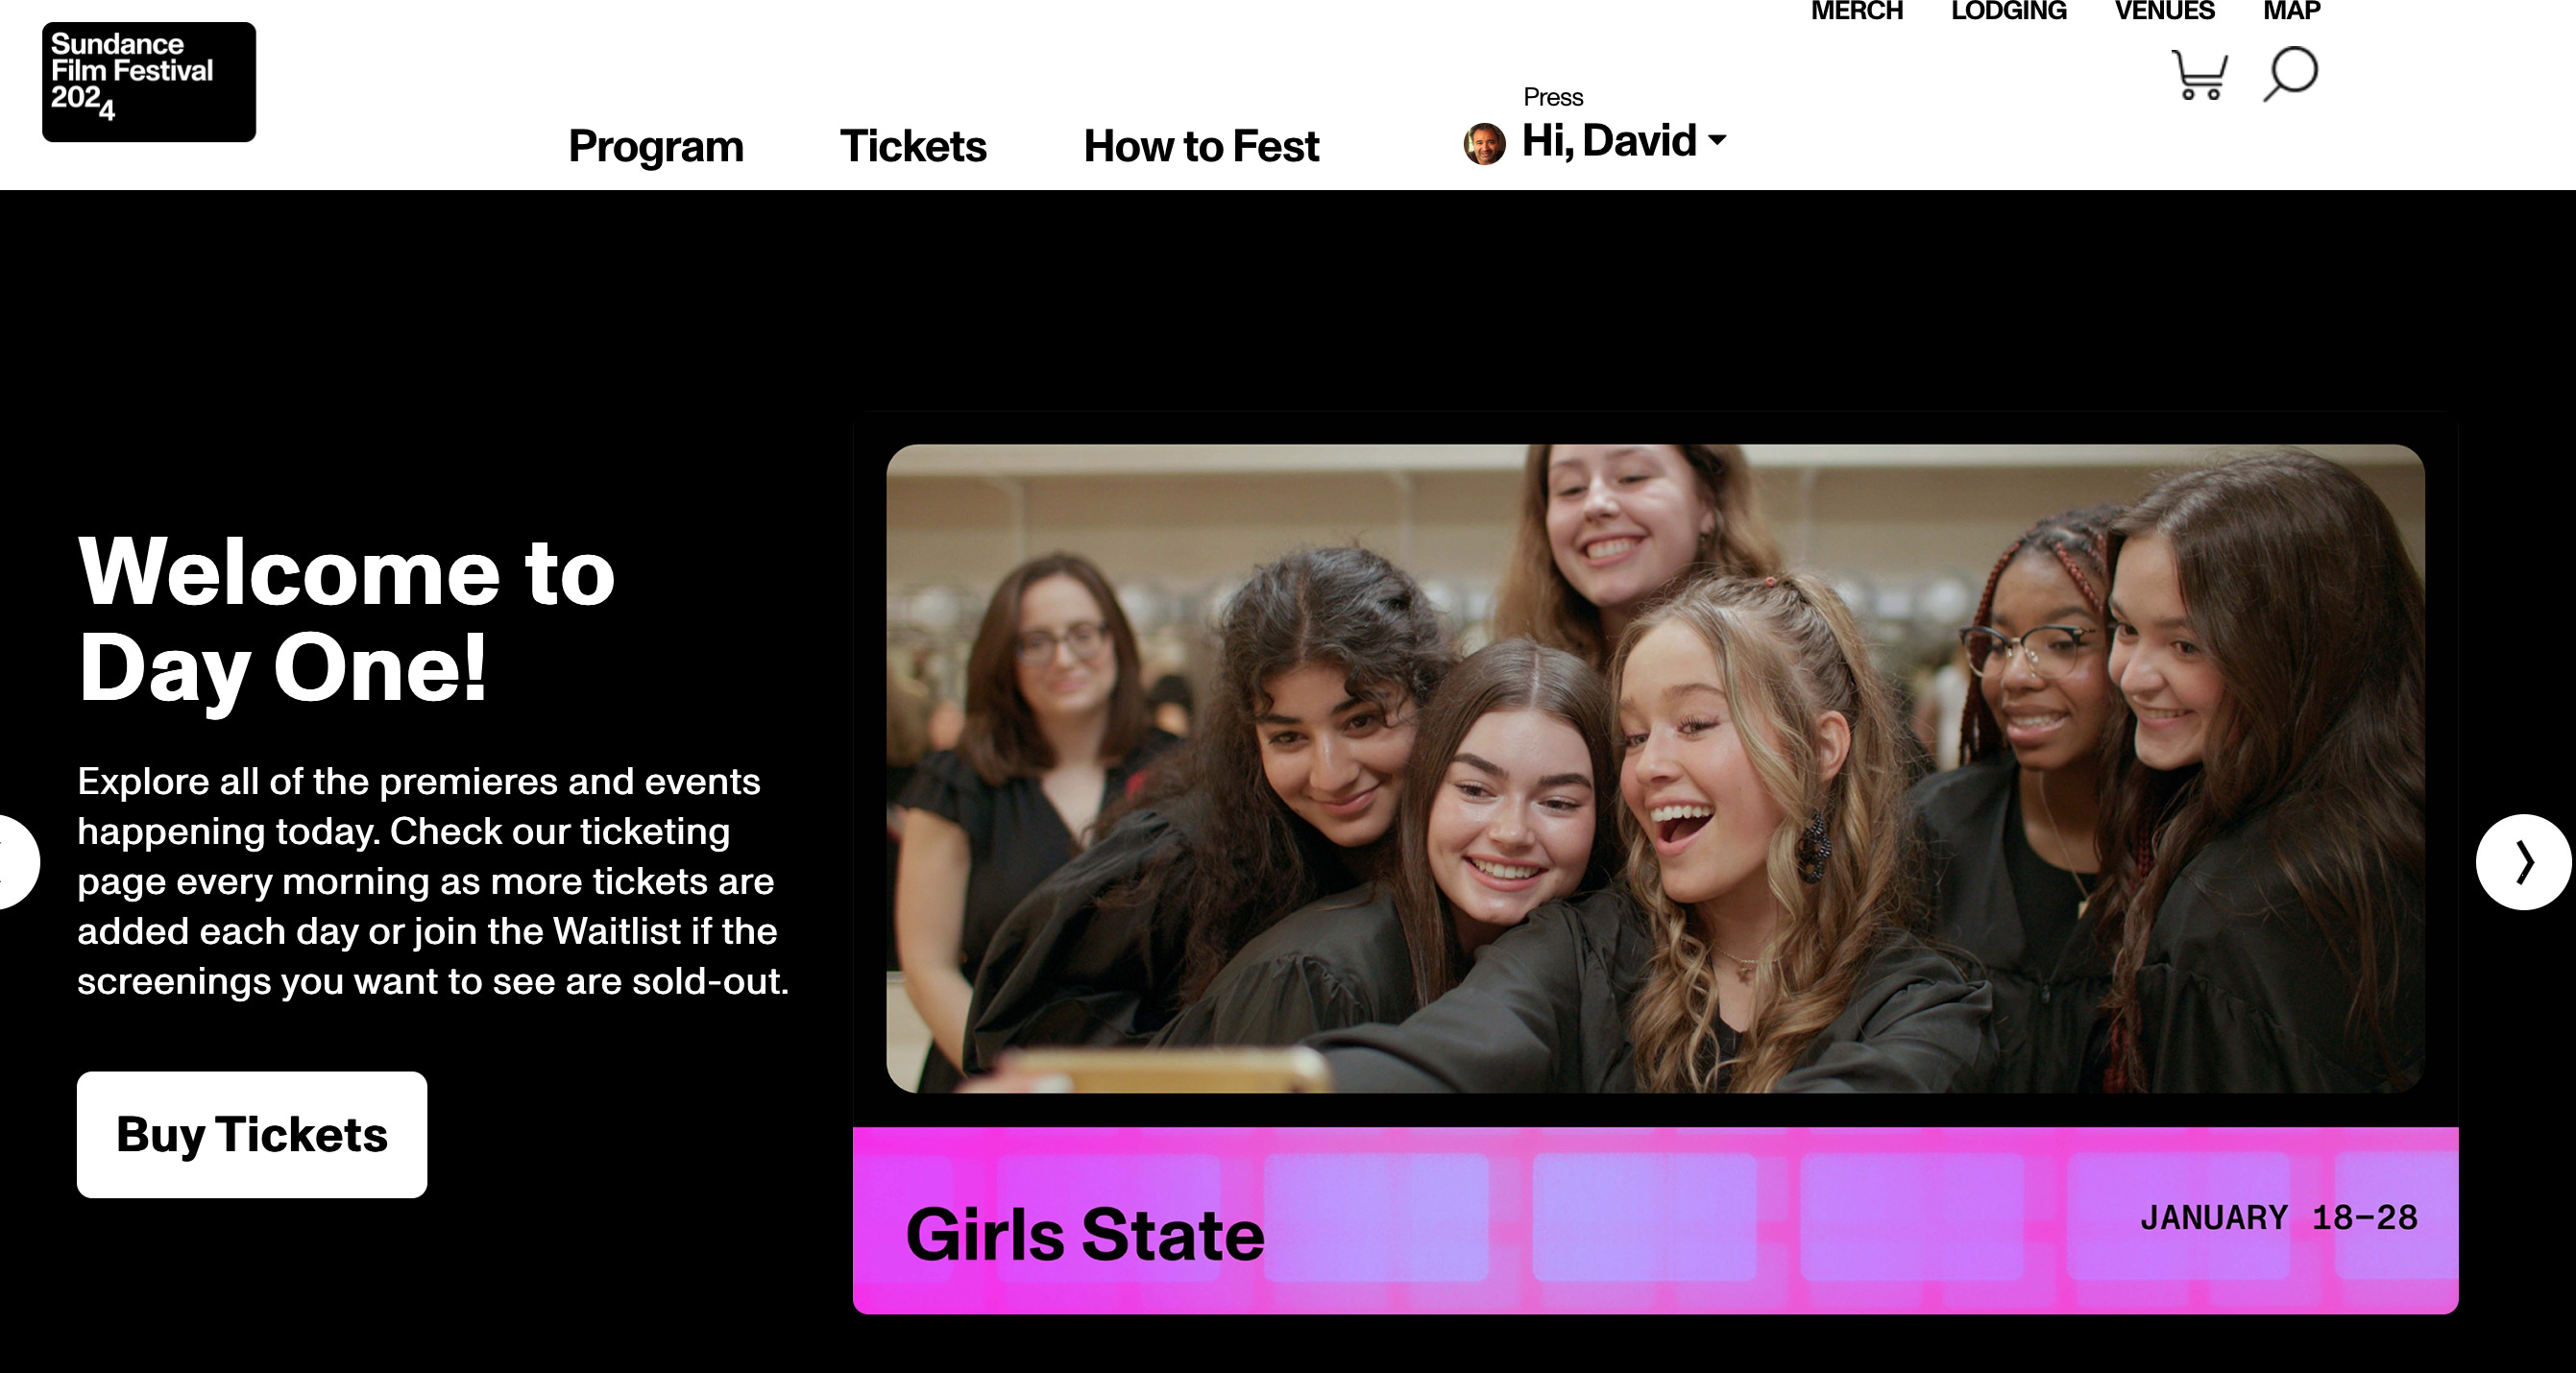Screen dimensions: 2576x1373
Task: Open the Program menu
Action: (656, 146)
